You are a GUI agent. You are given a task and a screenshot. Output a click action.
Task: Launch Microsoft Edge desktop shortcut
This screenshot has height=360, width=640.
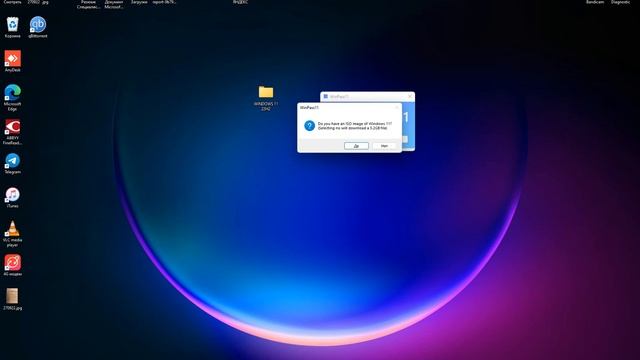click(x=13, y=98)
